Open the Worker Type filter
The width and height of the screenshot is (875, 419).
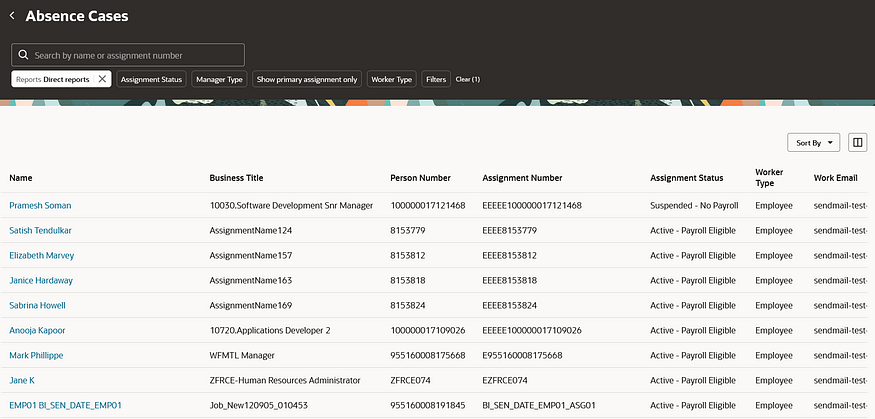[x=391, y=79]
